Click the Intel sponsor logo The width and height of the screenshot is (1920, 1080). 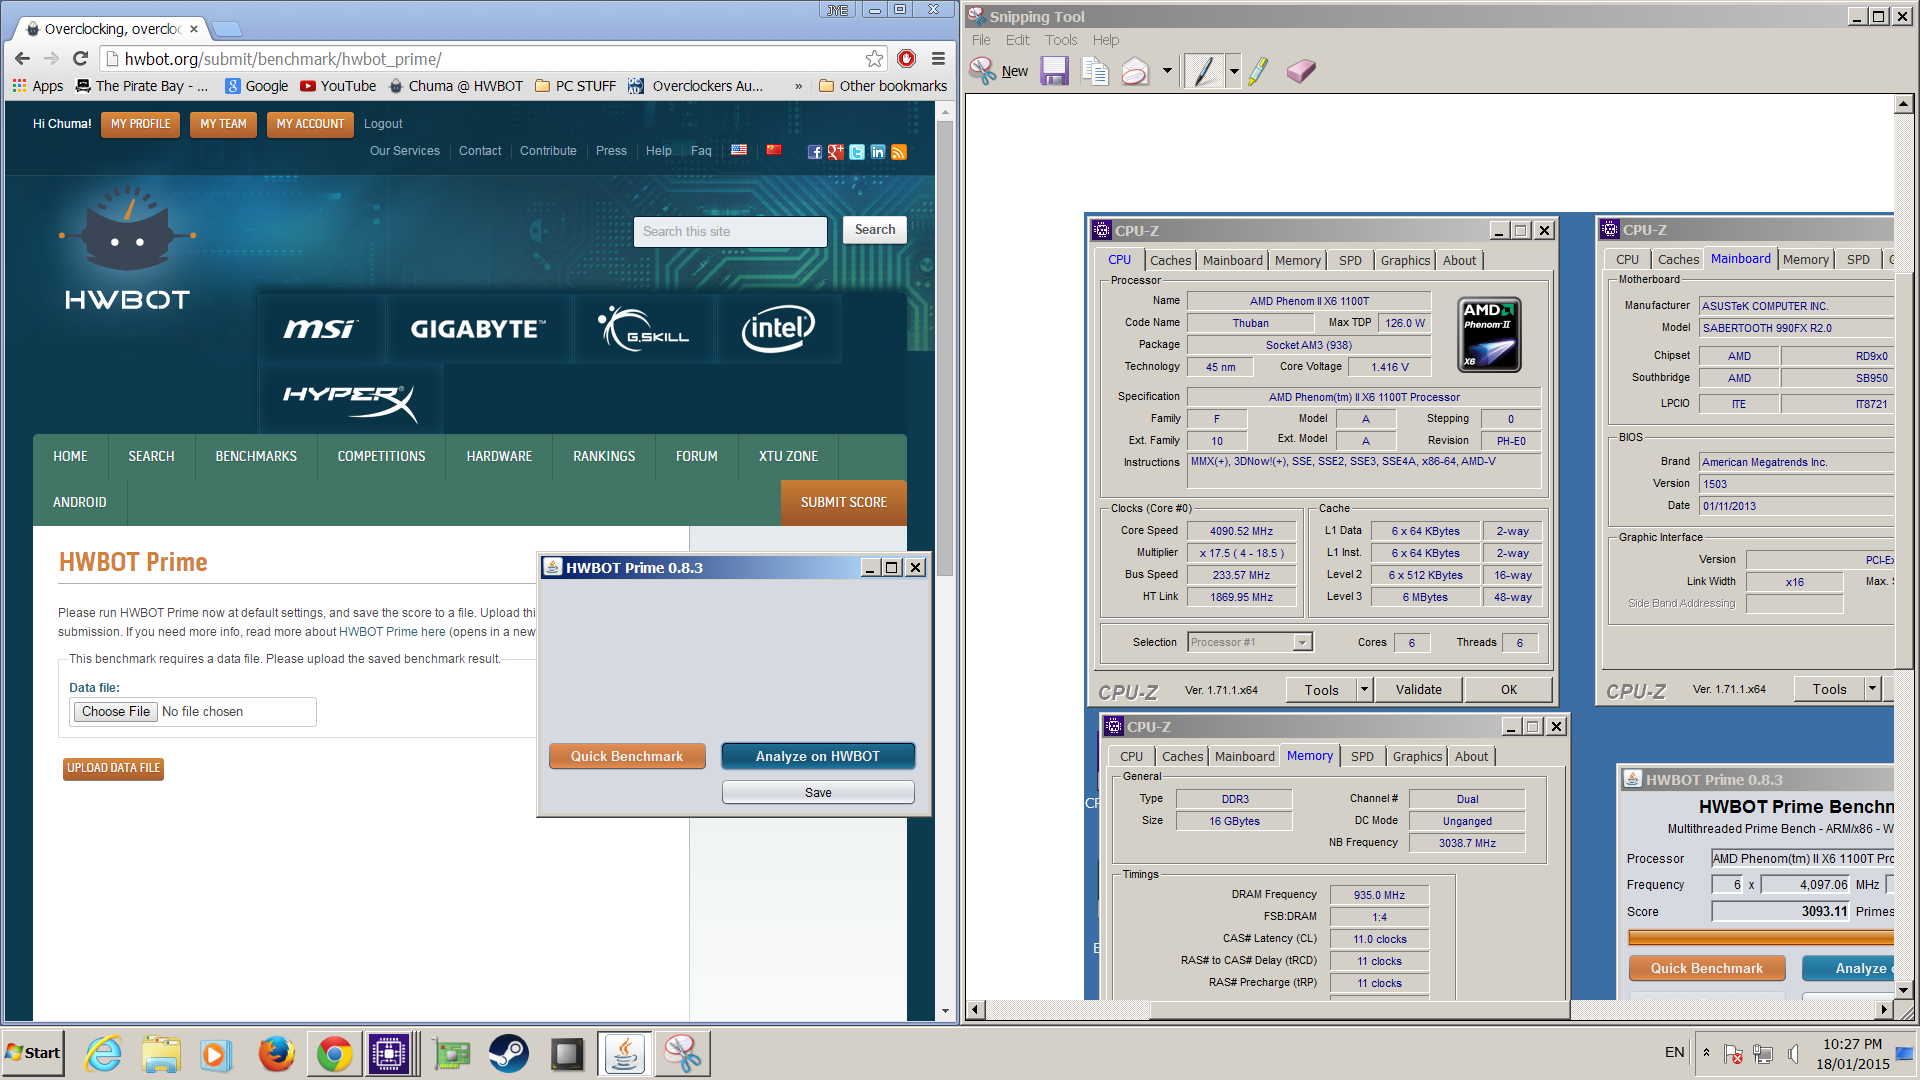click(x=778, y=328)
